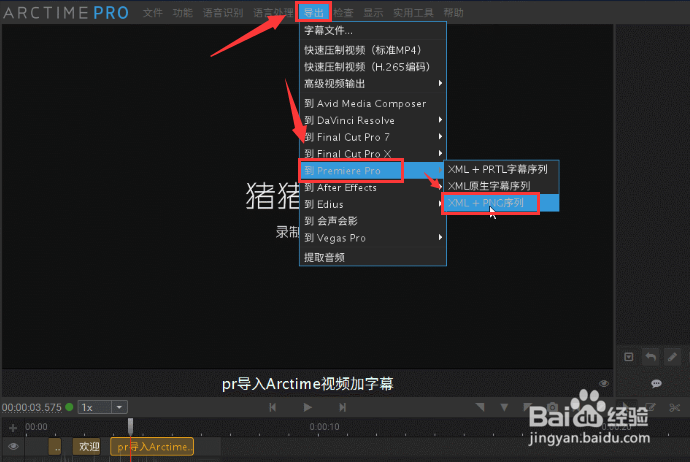Choose 到 Avid Media Composer
Image resolution: width=690 pixels, height=462 pixels.
373,103
